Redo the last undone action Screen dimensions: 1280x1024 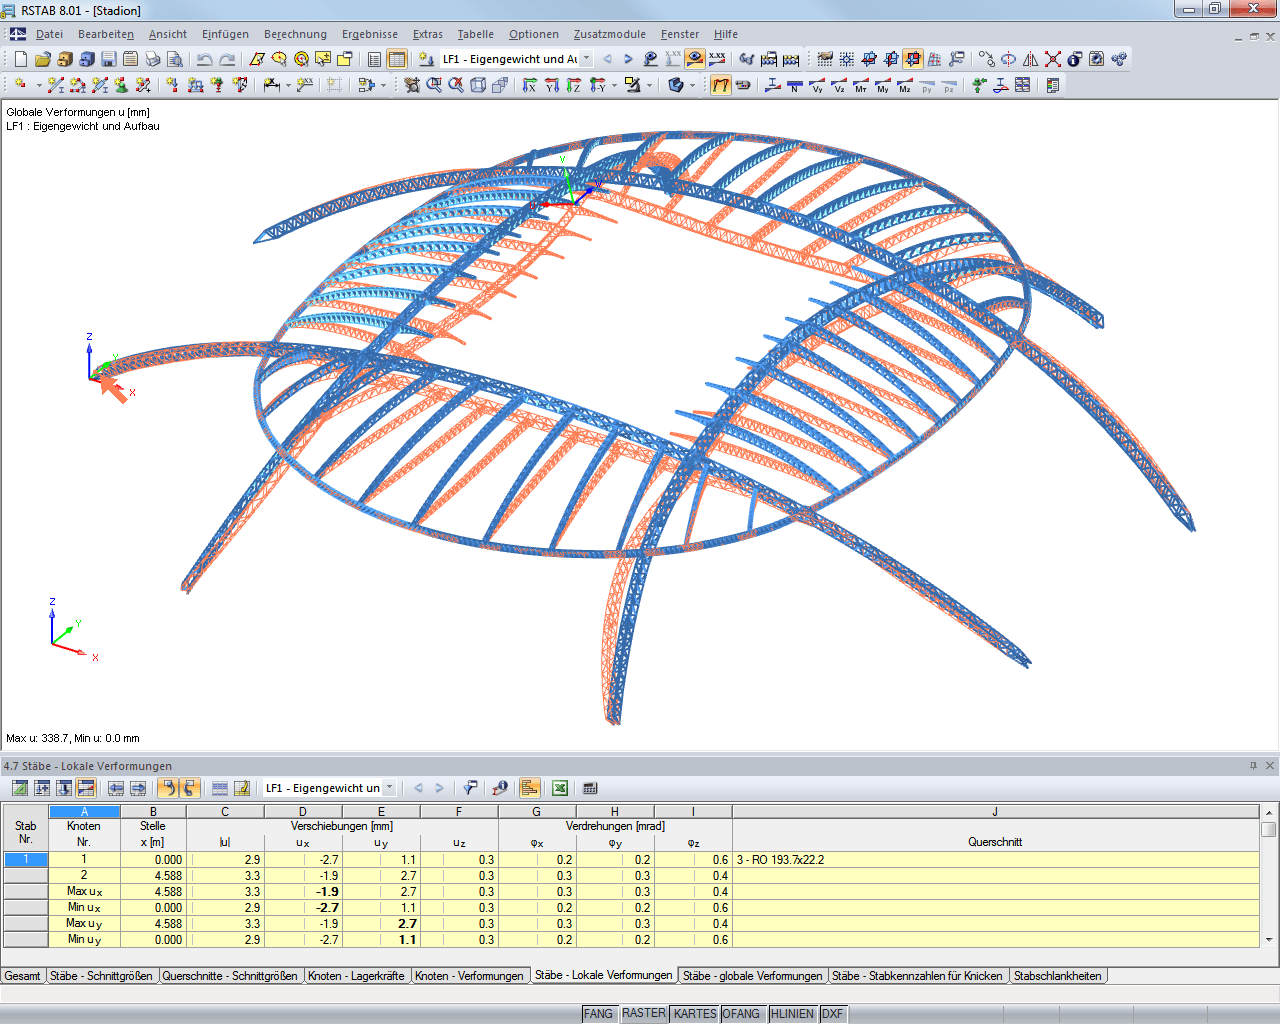227,59
